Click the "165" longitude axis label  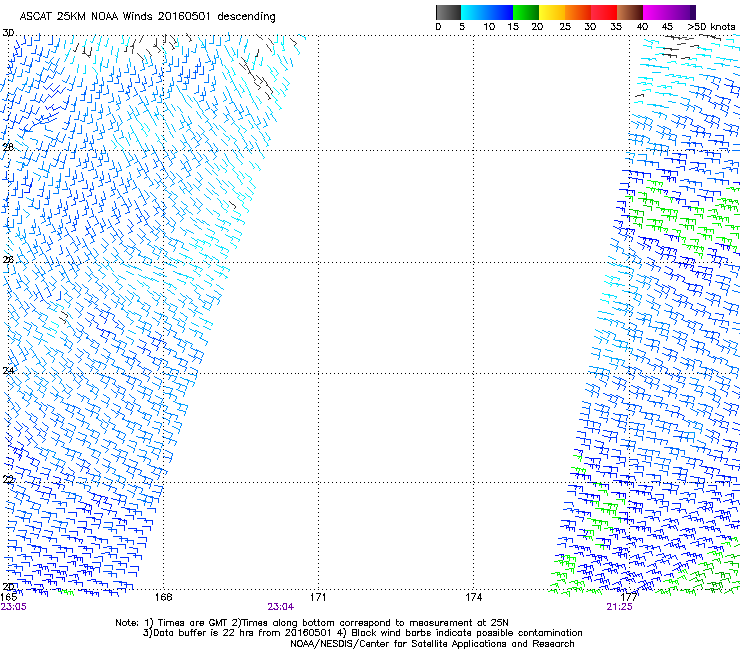point(8,597)
